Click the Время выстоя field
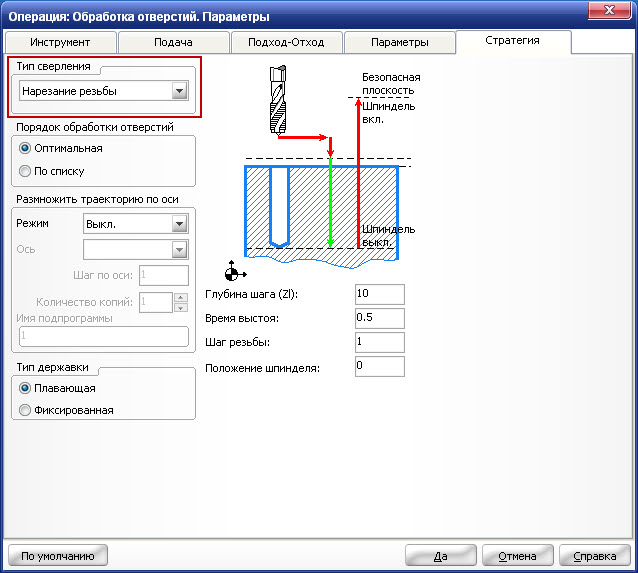Screen dimensions: 638x573 click(x=380, y=318)
